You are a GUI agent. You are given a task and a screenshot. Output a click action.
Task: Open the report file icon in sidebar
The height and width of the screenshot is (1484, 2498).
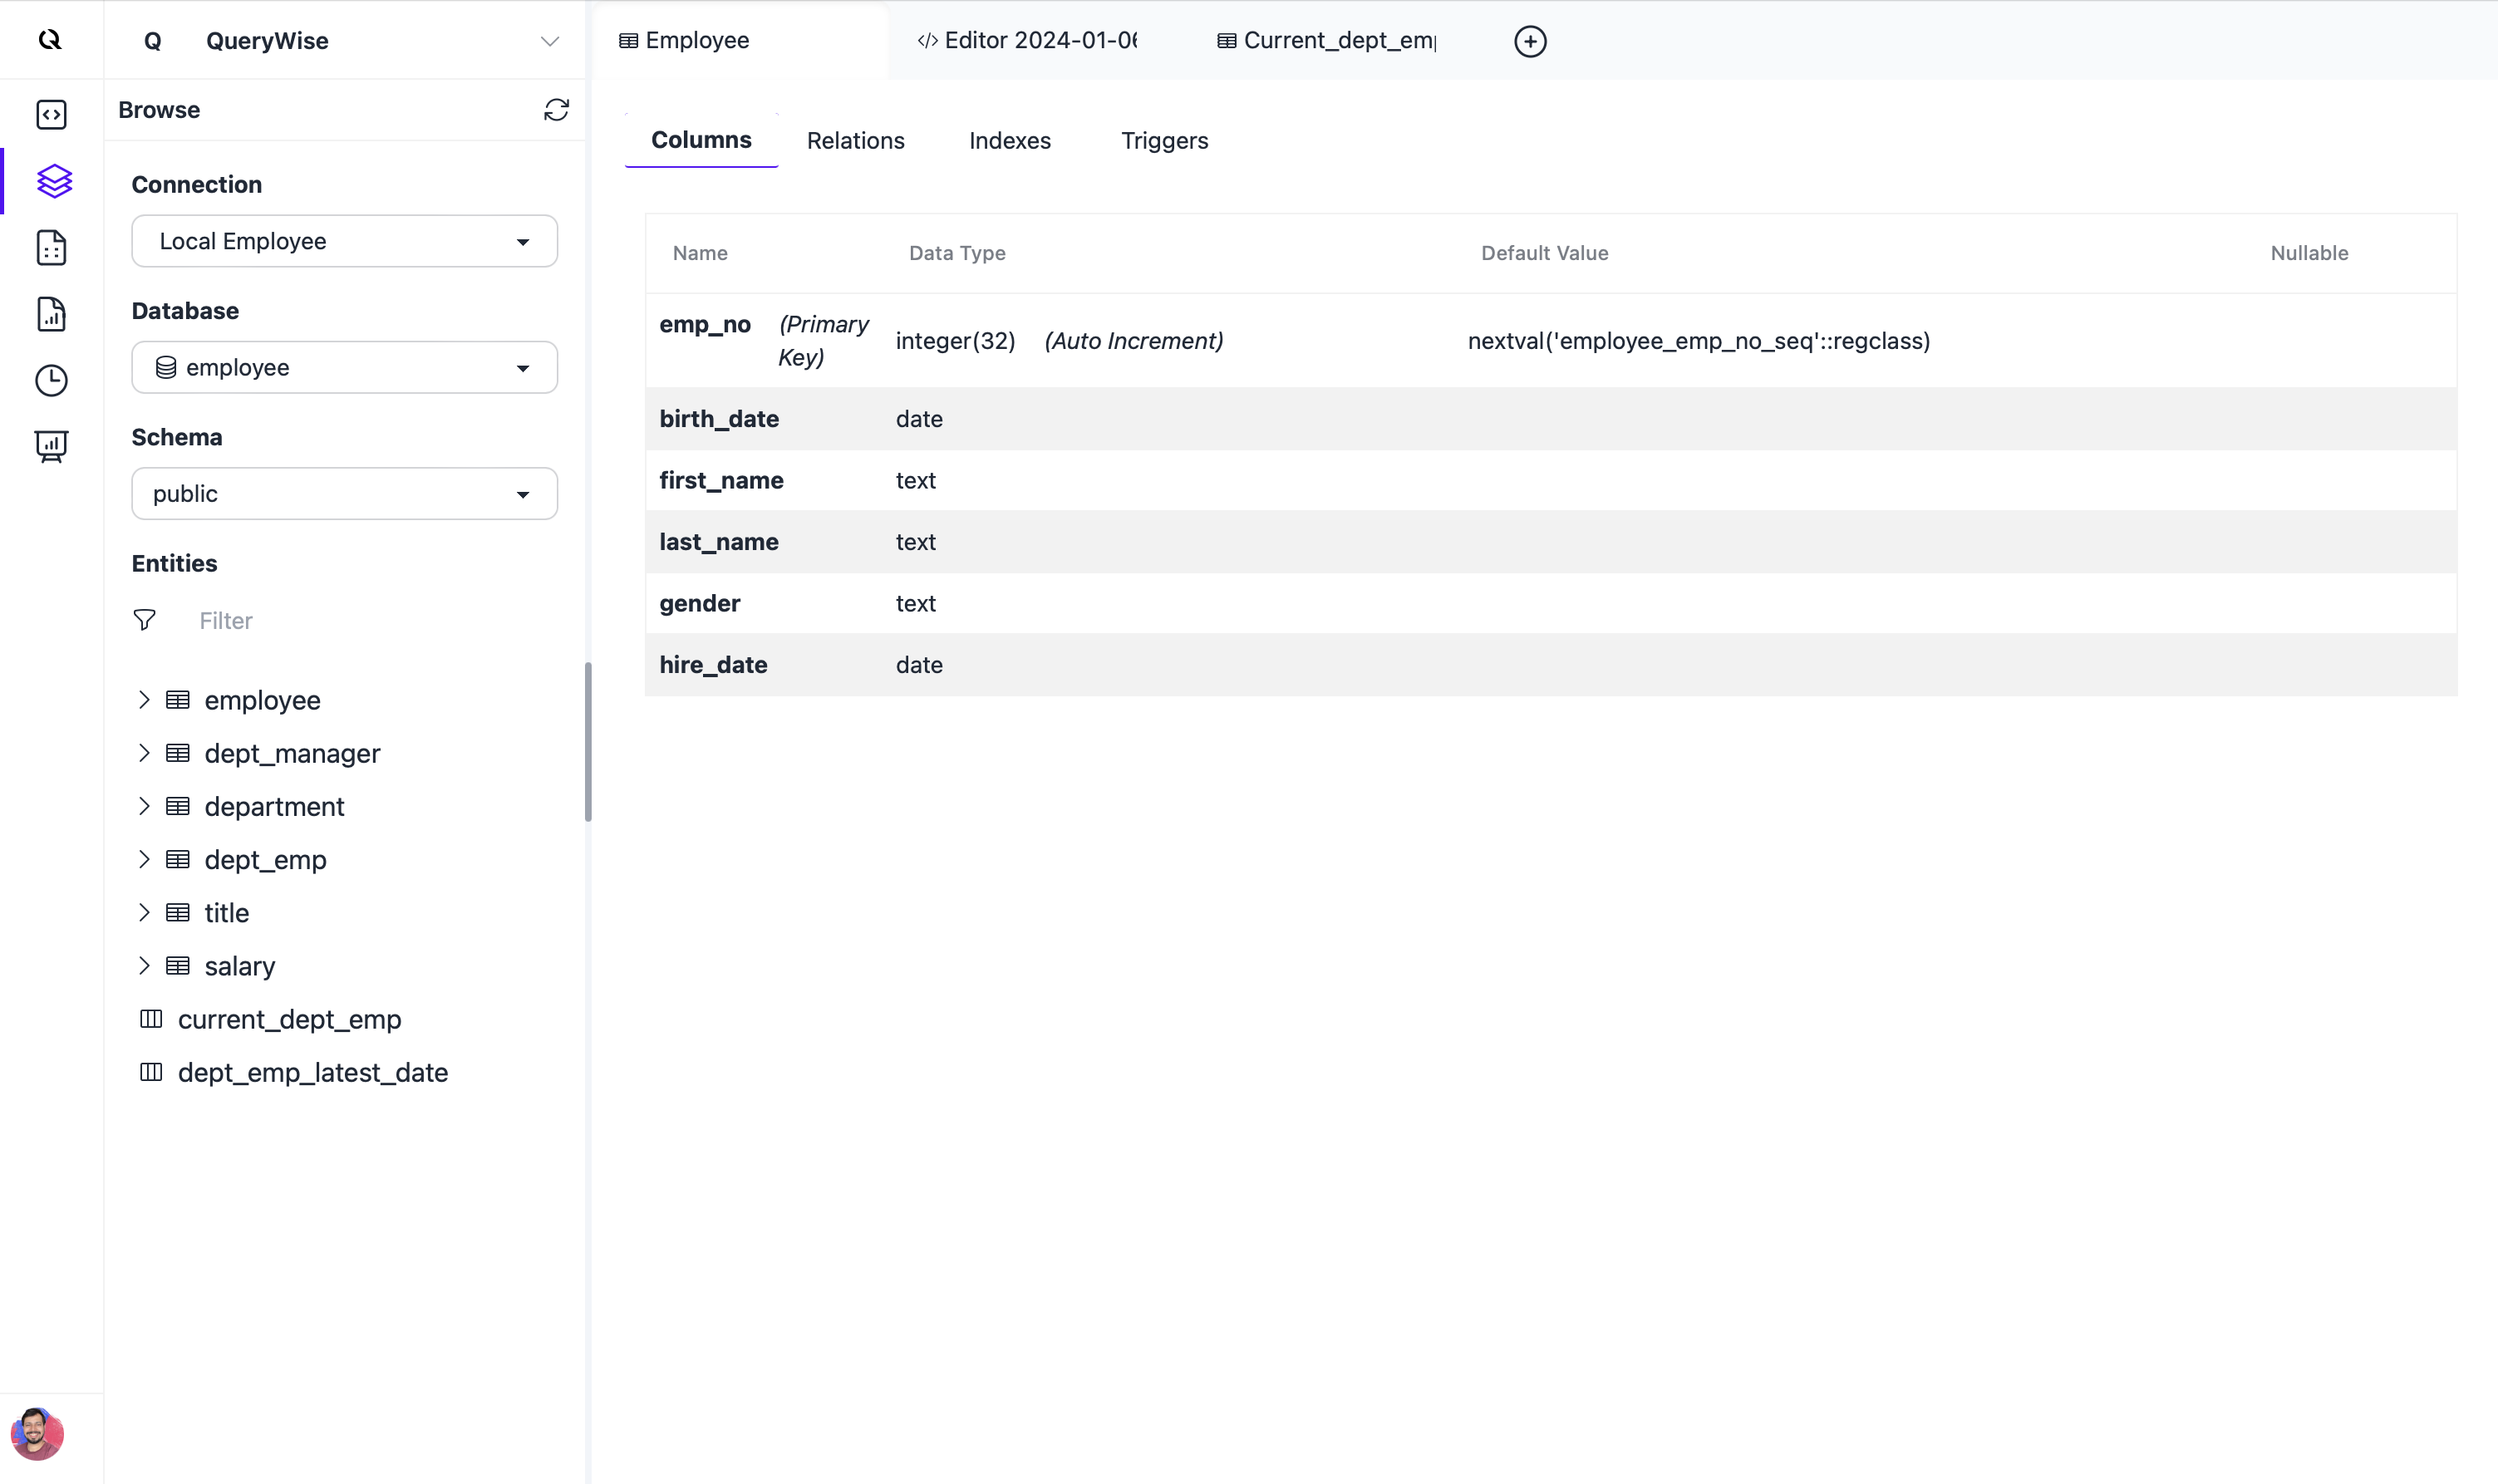pyautogui.click(x=51, y=314)
